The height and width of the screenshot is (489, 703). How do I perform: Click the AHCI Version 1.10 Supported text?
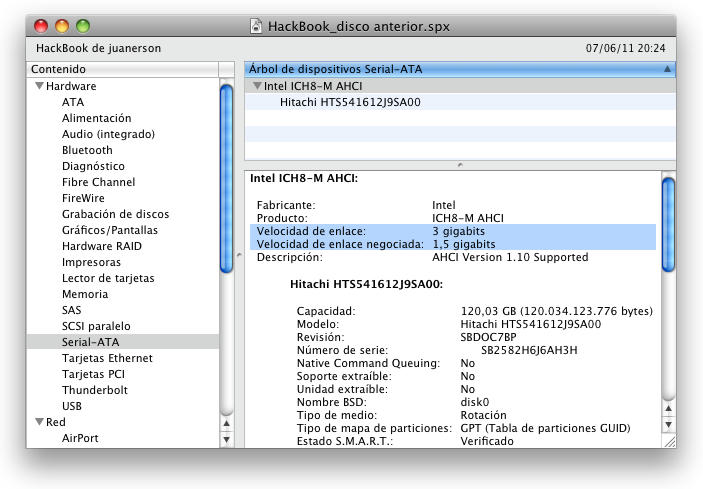pos(510,257)
